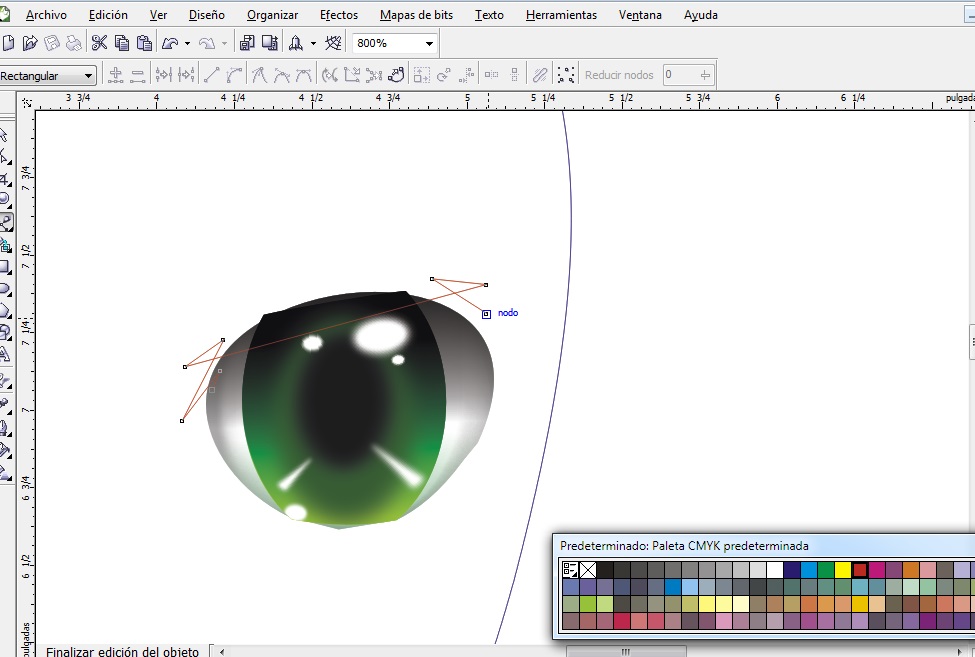Convert segment to line icon
This screenshot has height=657, width=975.
click(211, 75)
